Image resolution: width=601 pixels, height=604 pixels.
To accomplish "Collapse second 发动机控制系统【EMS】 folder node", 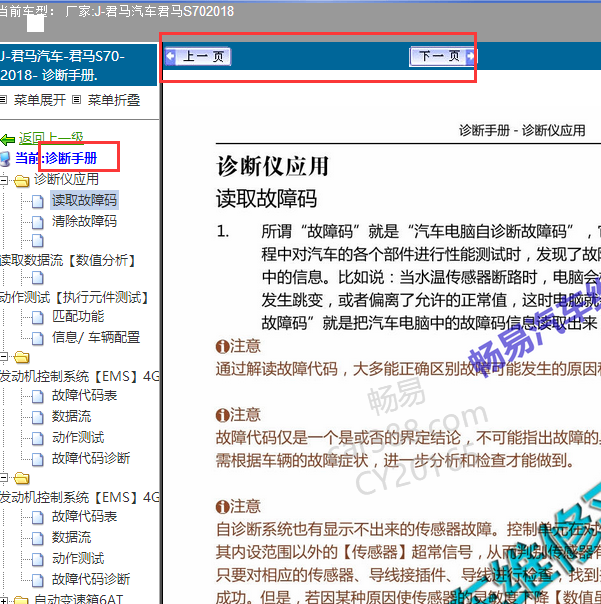I will point(3,478).
